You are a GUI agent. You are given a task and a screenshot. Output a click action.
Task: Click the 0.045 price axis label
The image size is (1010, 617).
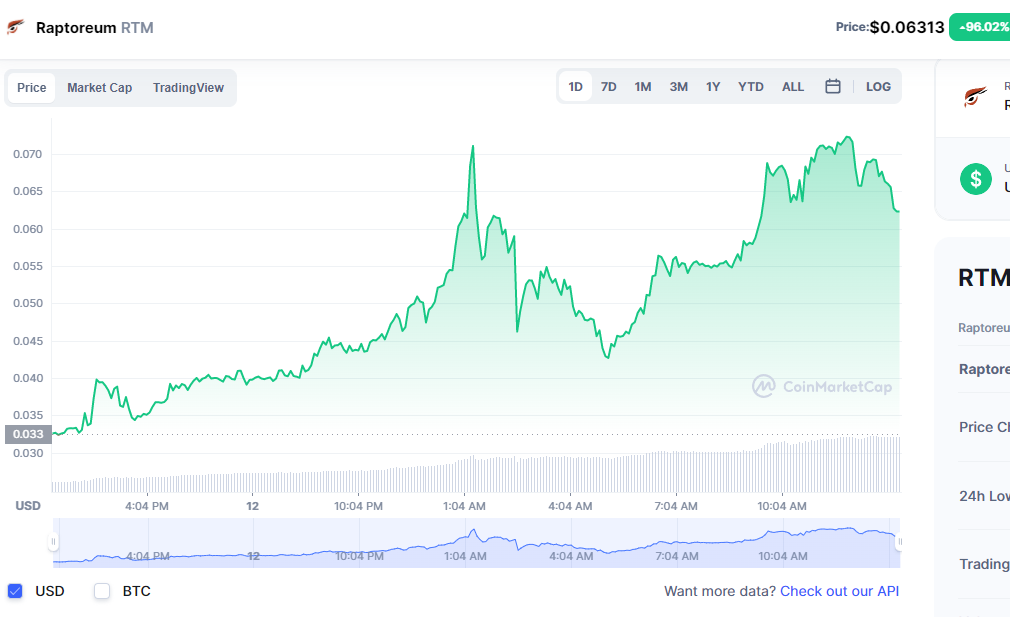pos(28,341)
